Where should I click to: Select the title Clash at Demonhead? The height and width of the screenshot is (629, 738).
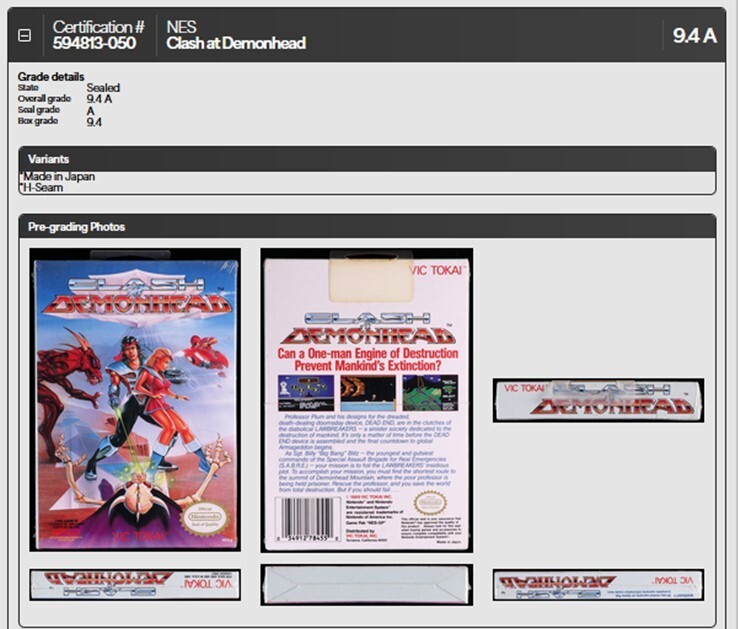(236, 43)
